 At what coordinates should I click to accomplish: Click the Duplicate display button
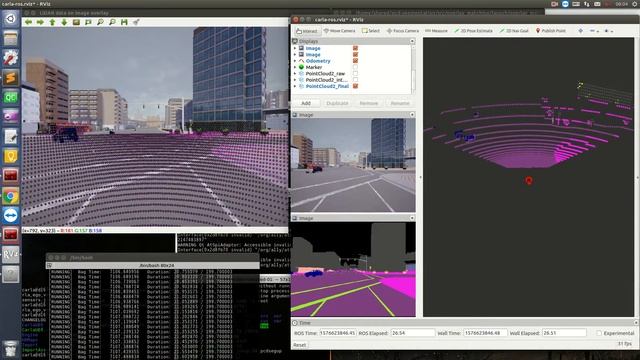[338, 103]
